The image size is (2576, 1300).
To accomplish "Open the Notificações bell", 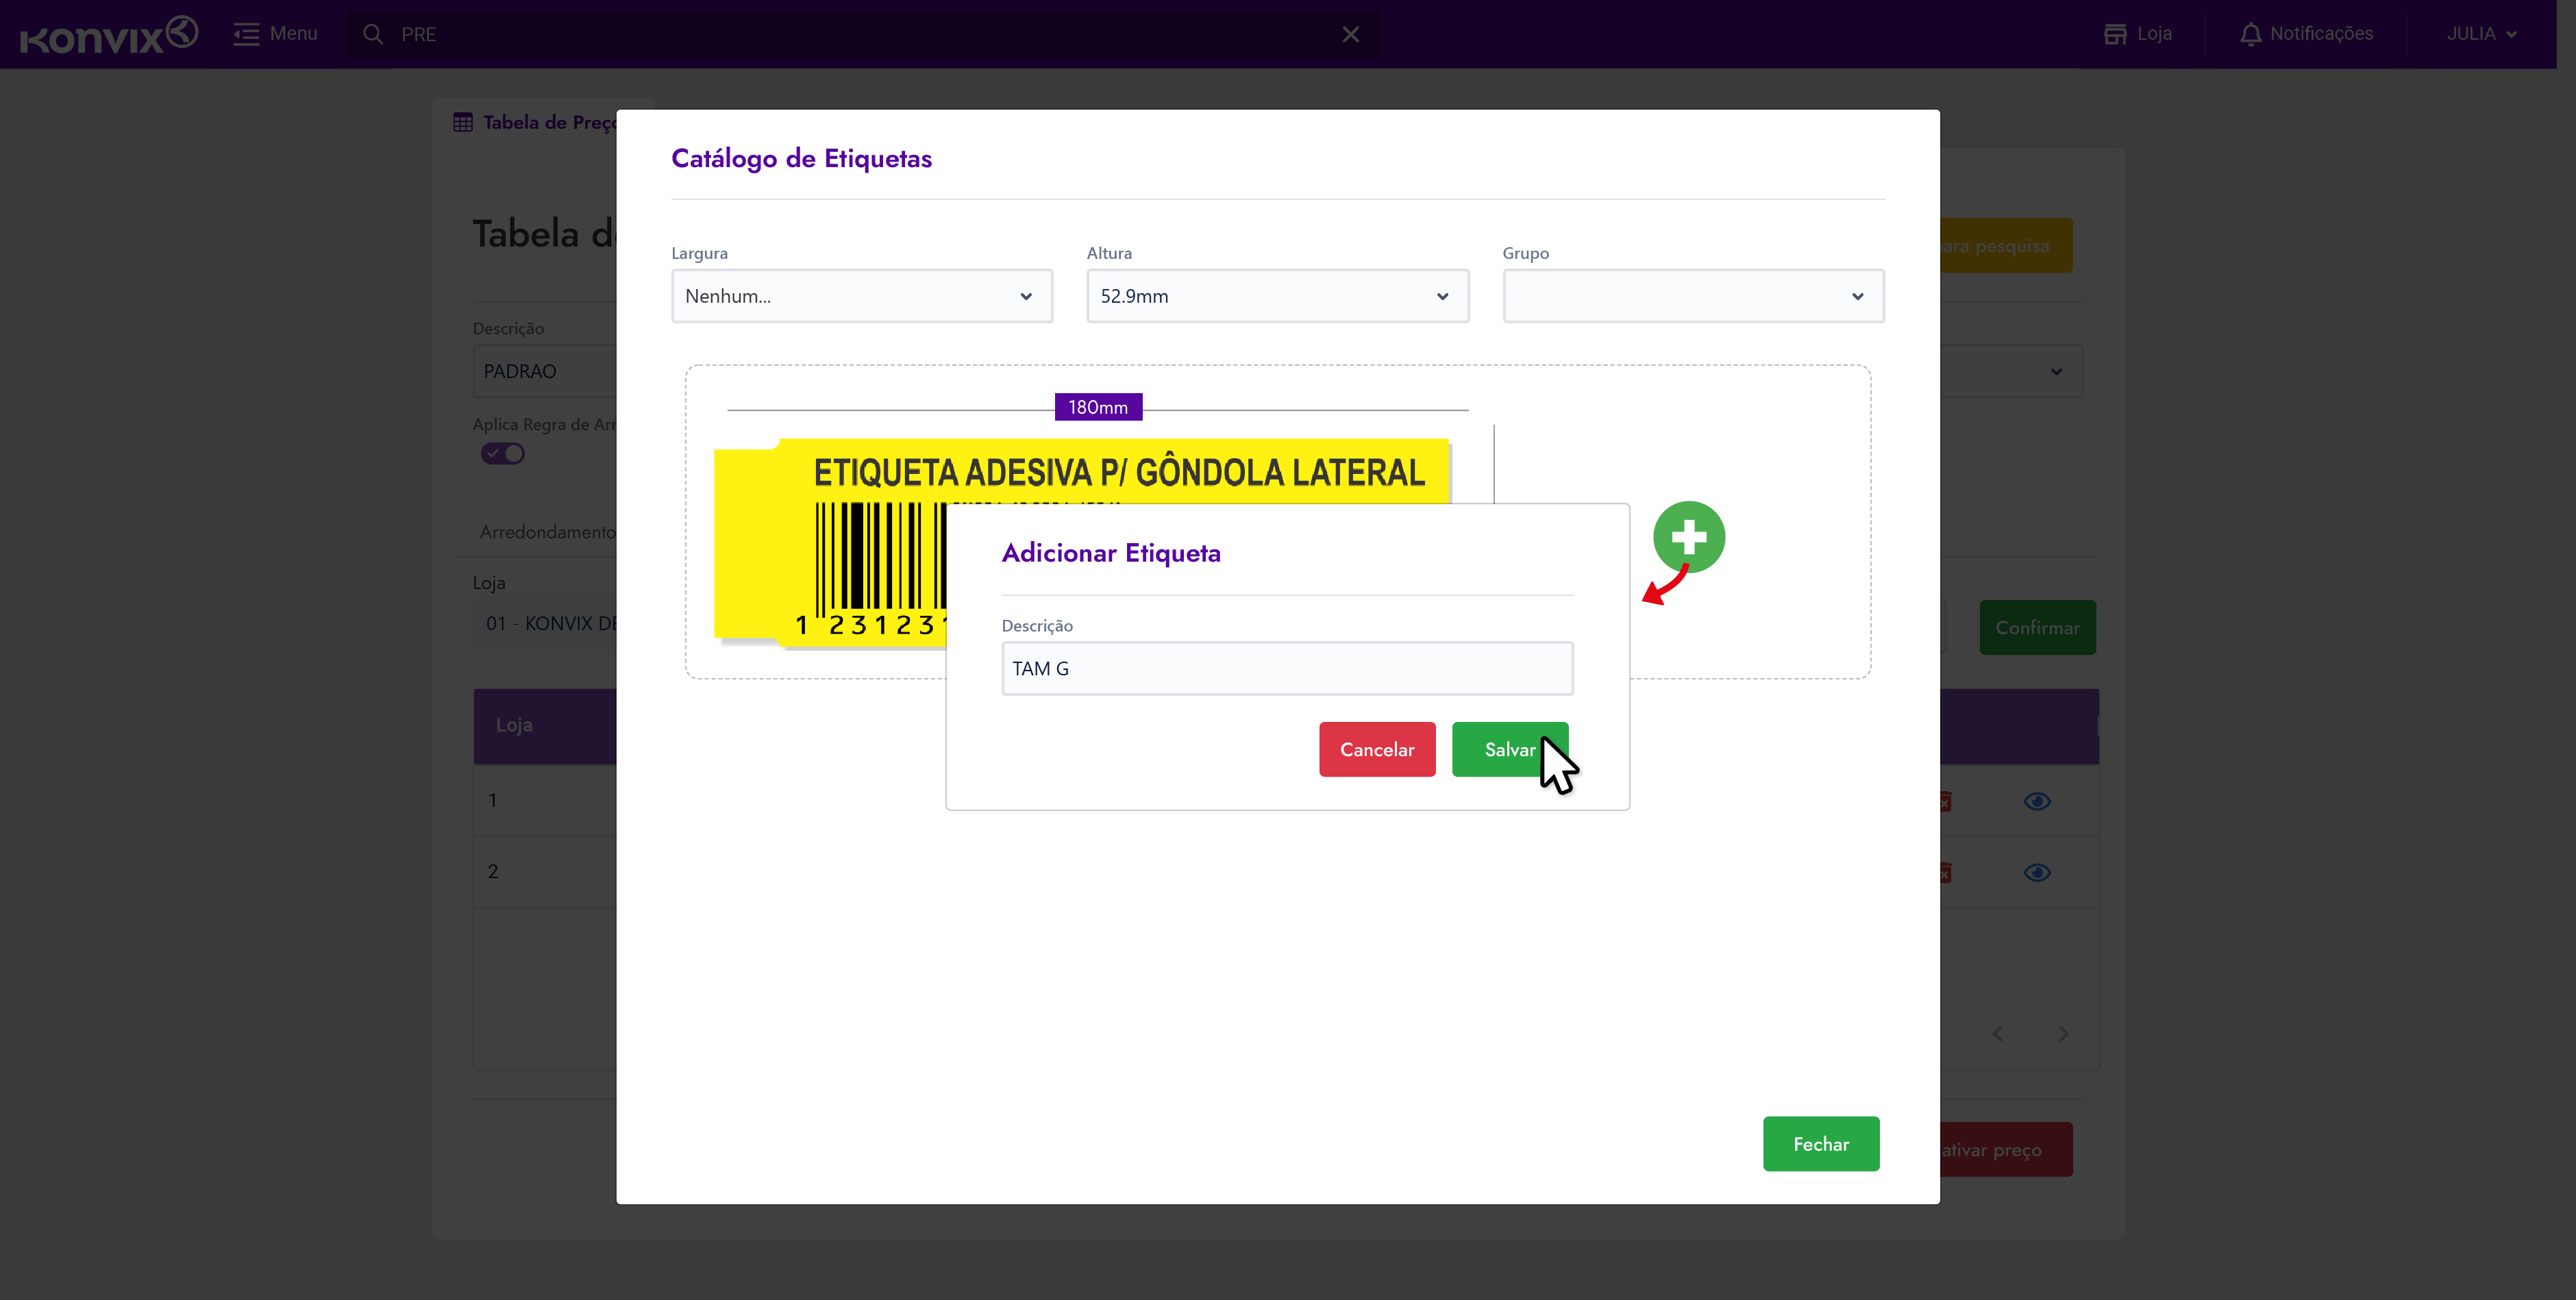I will [2250, 34].
